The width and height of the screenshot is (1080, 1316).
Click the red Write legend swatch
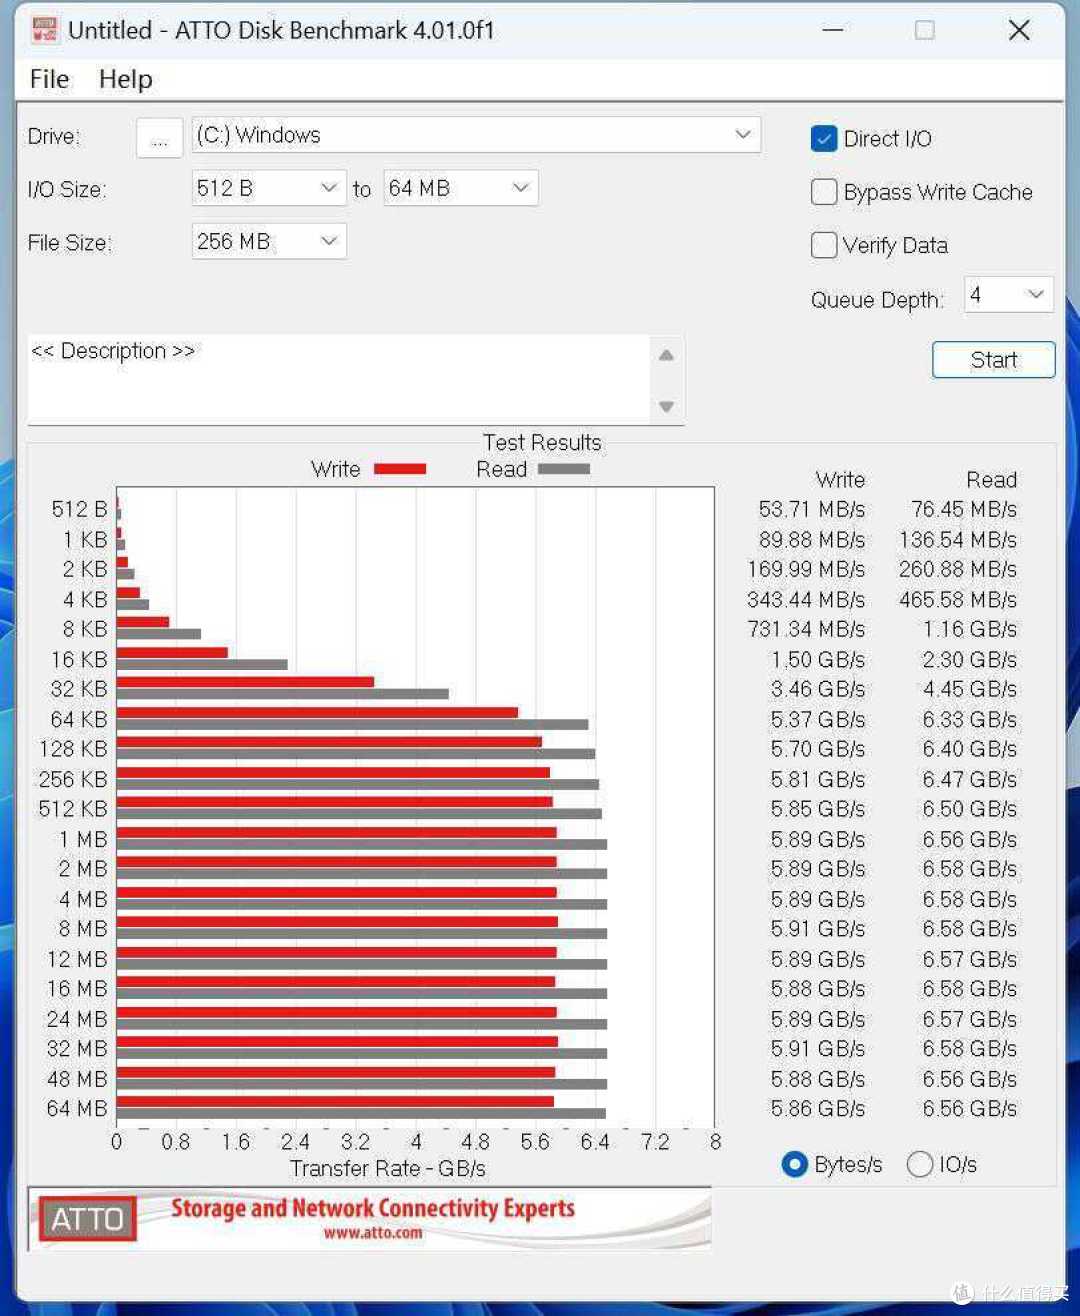[400, 469]
